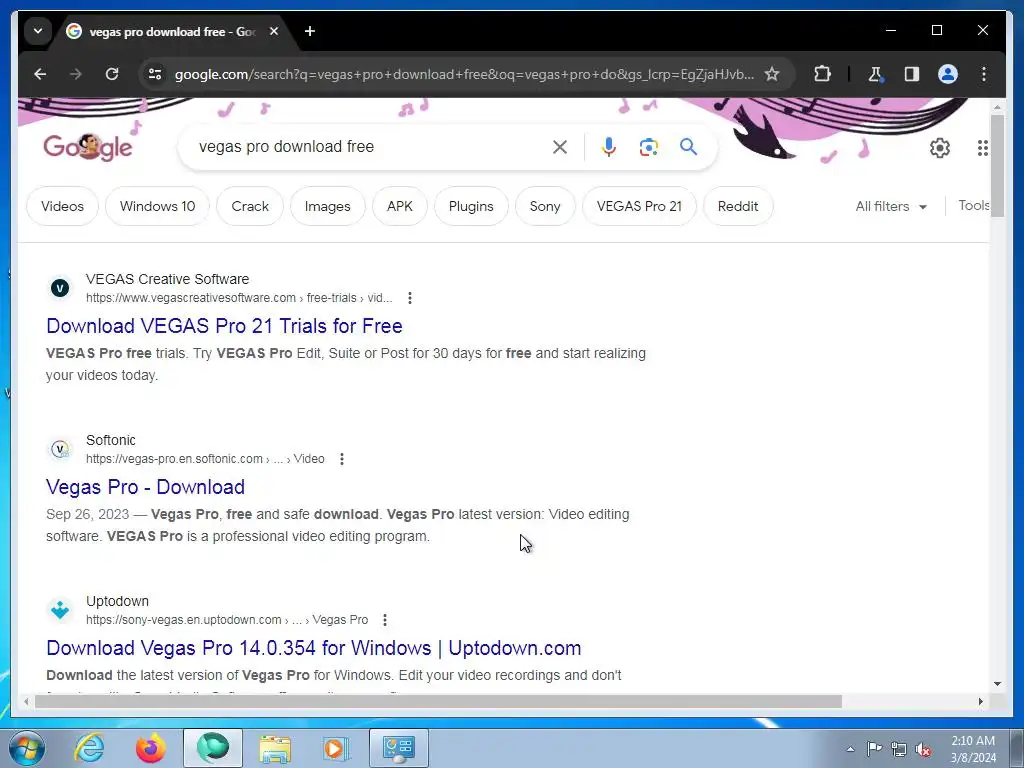
Task: Click the Softonic result favicon
Action: [60, 449]
